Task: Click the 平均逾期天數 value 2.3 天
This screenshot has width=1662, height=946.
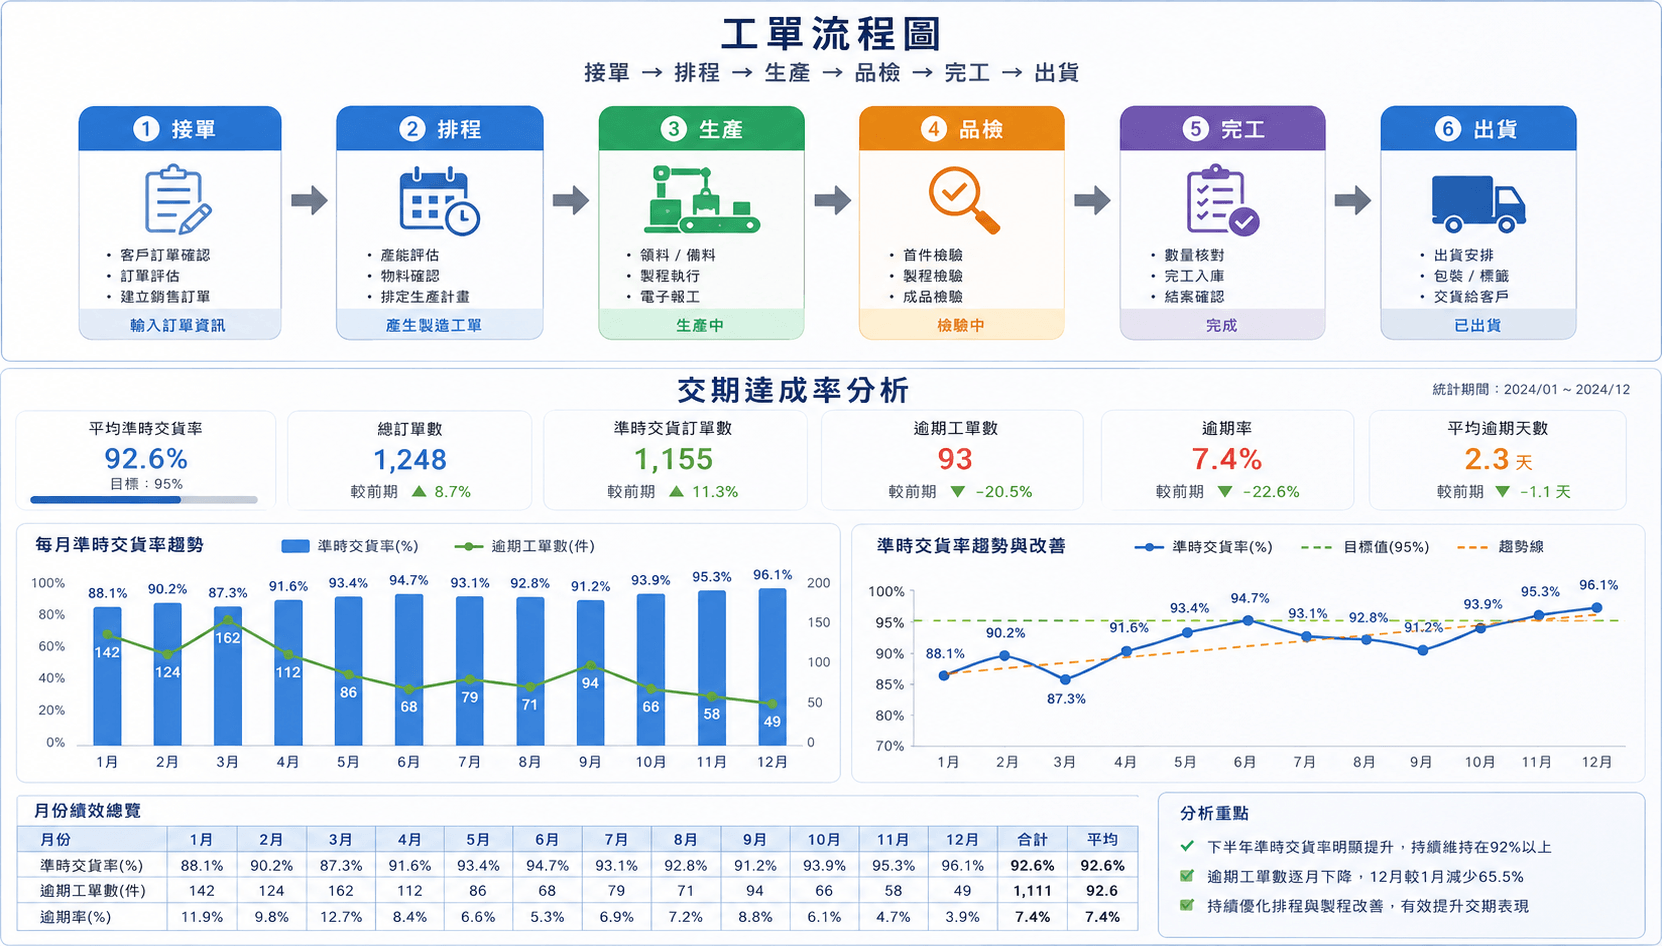Action: [x=1498, y=460]
